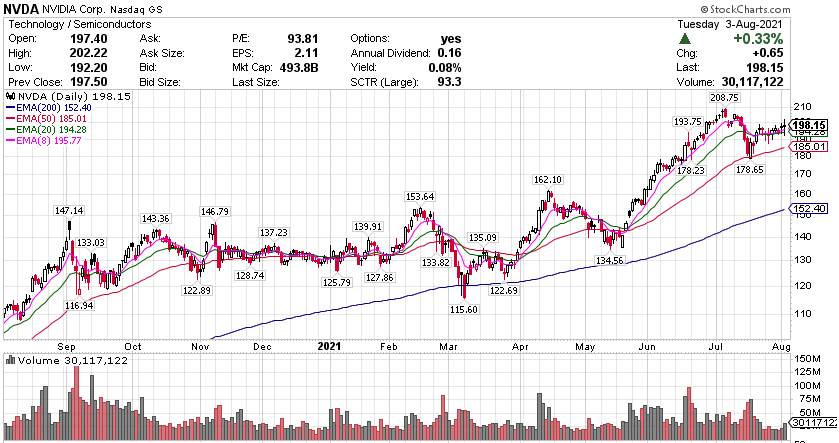The height and width of the screenshot is (443, 839).
Task: Click the Annual Dividend value 0.16
Action: coord(449,53)
